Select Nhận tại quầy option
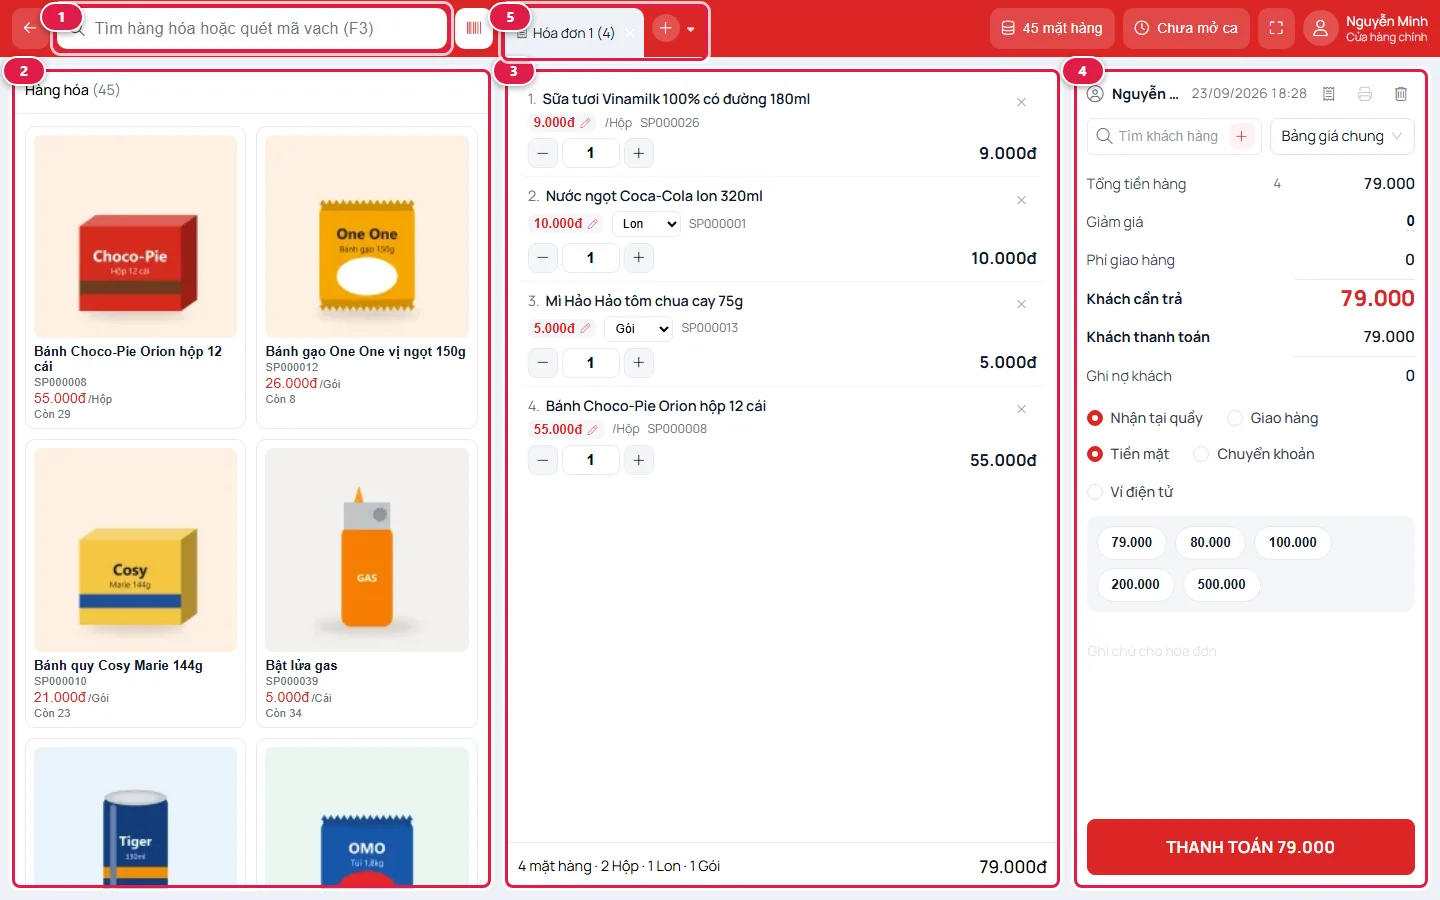The width and height of the screenshot is (1440, 900). pyautogui.click(x=1145, y=418)
